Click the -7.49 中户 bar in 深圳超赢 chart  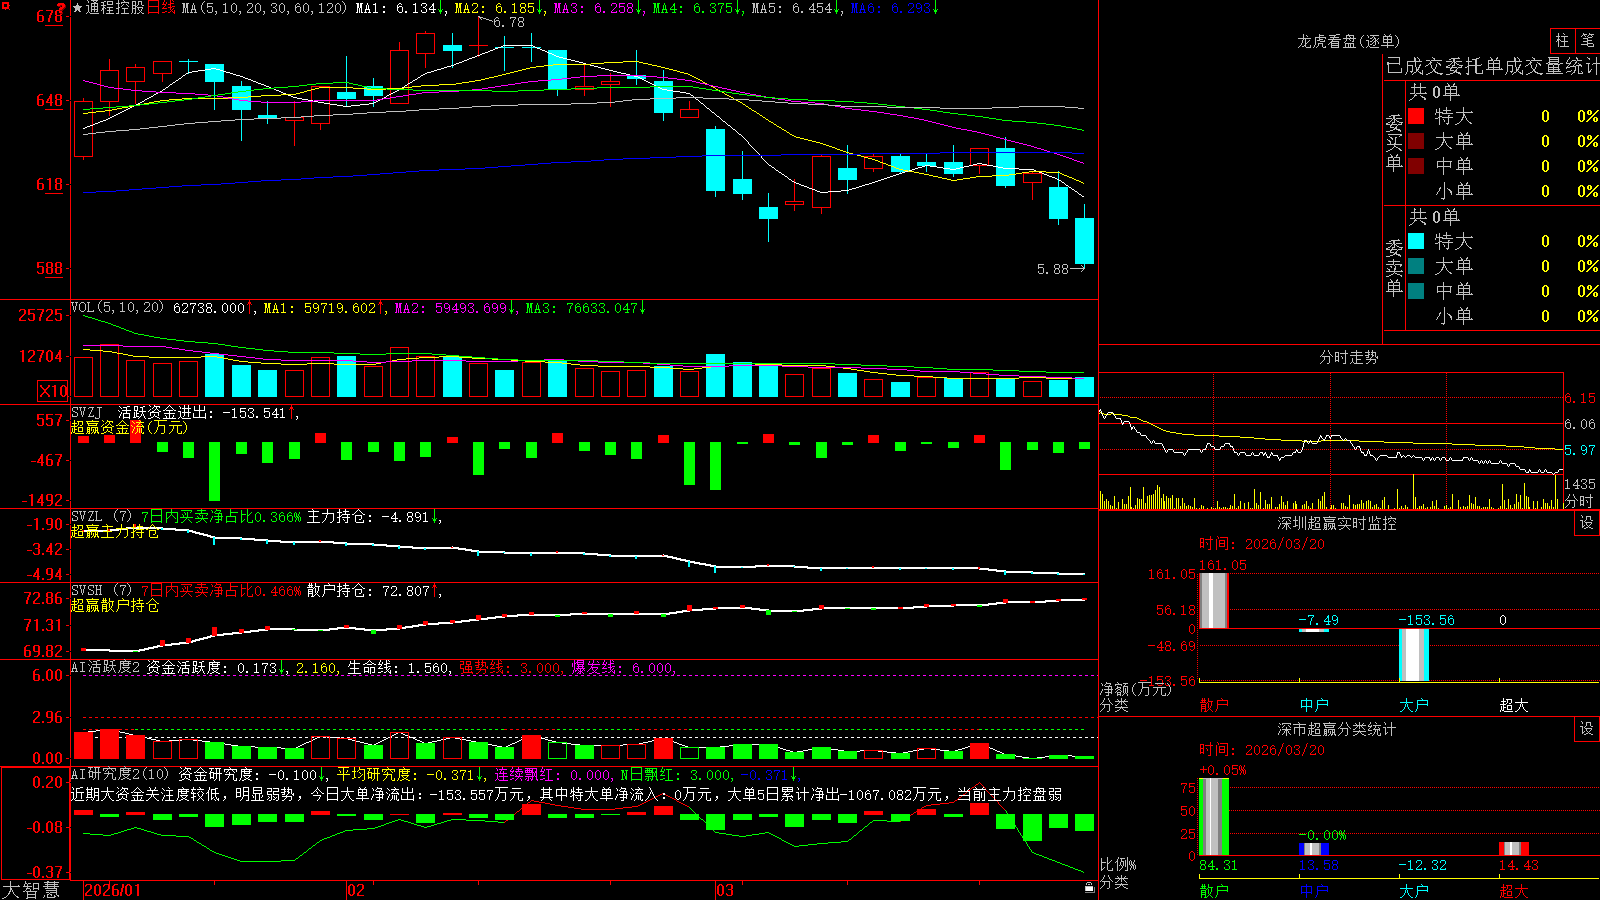point(1314,630)
